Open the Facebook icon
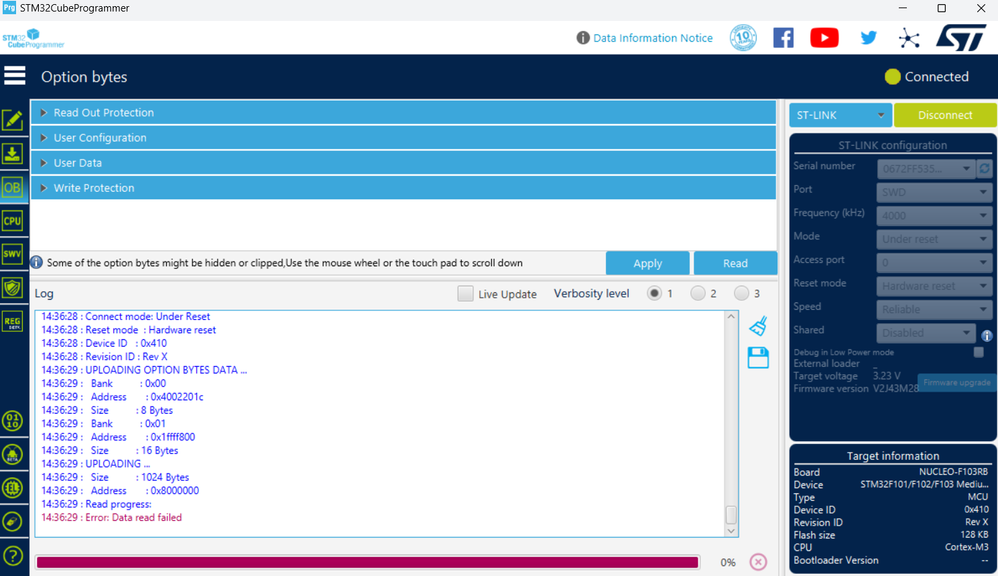 (784, 38)
